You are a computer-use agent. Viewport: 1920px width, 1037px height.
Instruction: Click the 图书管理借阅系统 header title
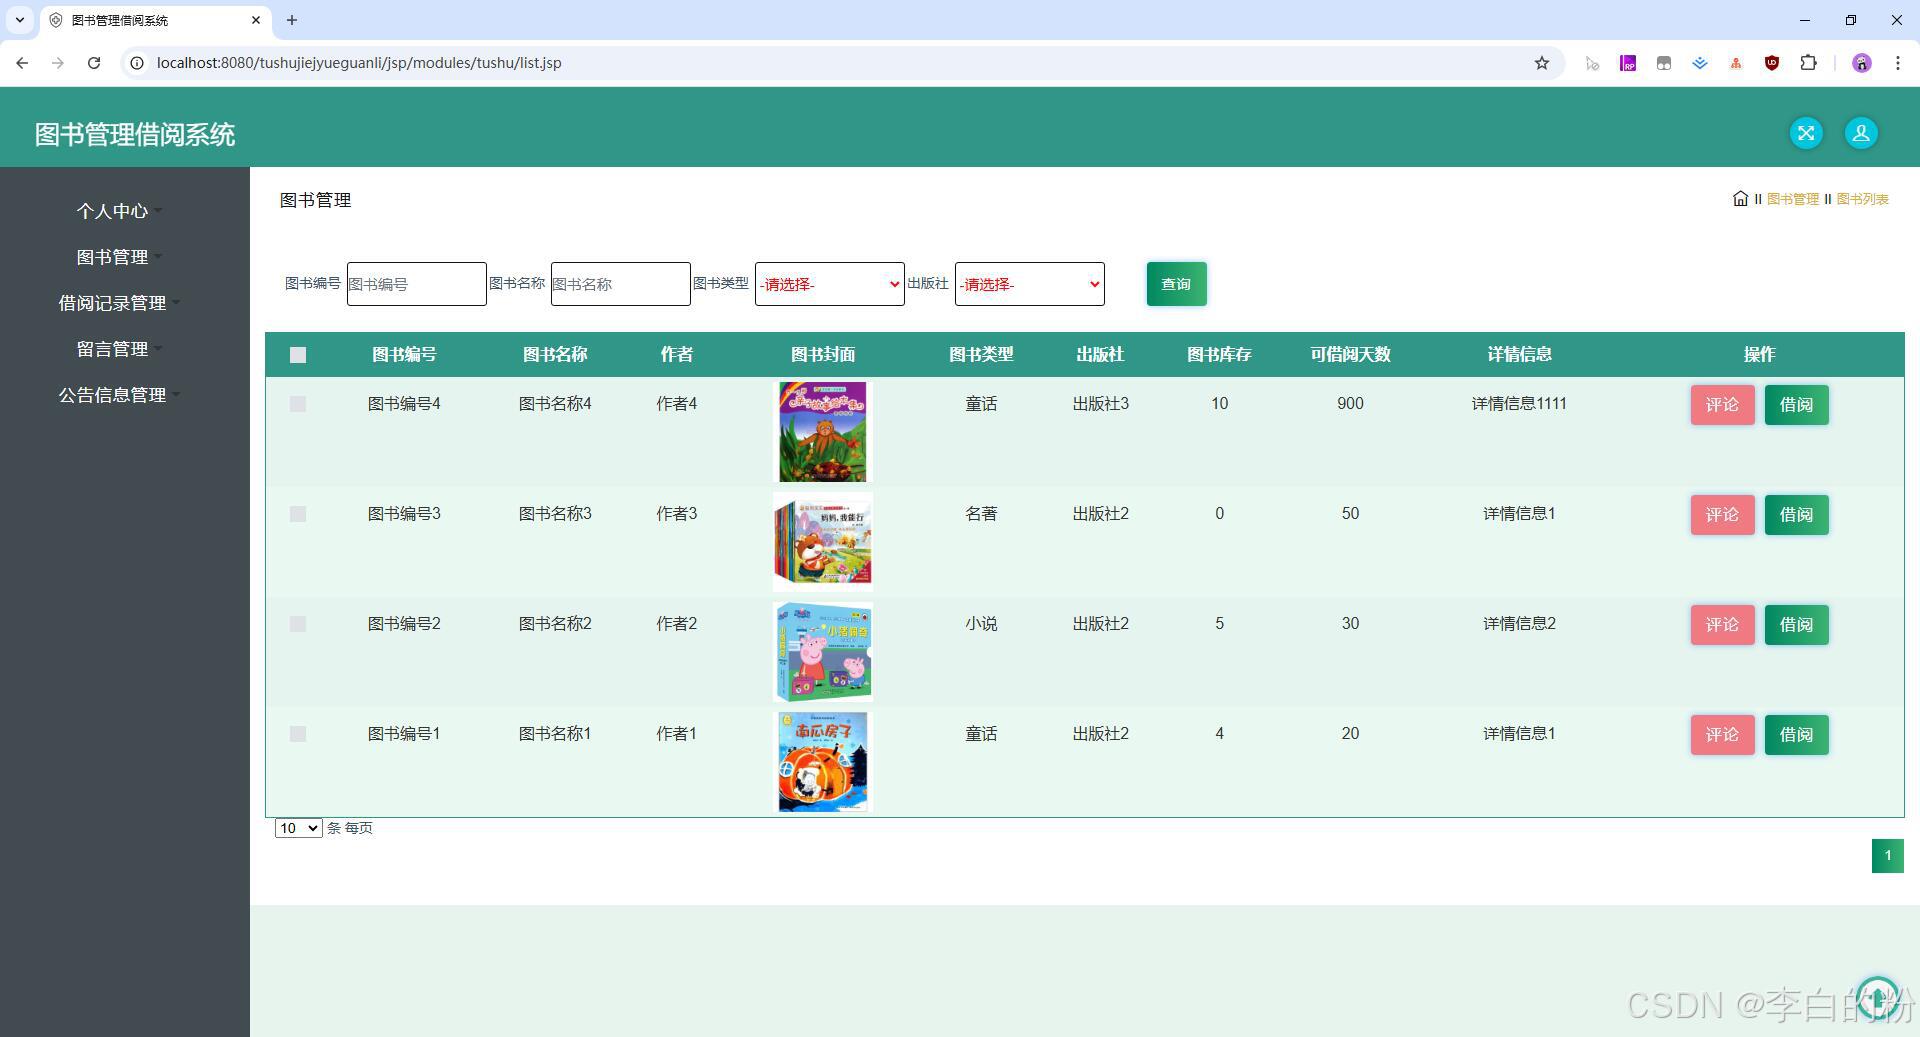(135, 135)
